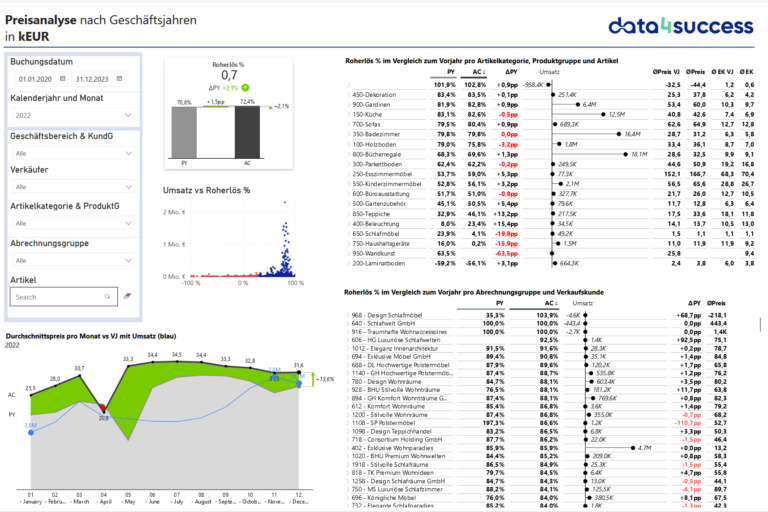Expand the 700-Sofas row
The height and width of the screenshot is (512, 768).
[349, 124]
